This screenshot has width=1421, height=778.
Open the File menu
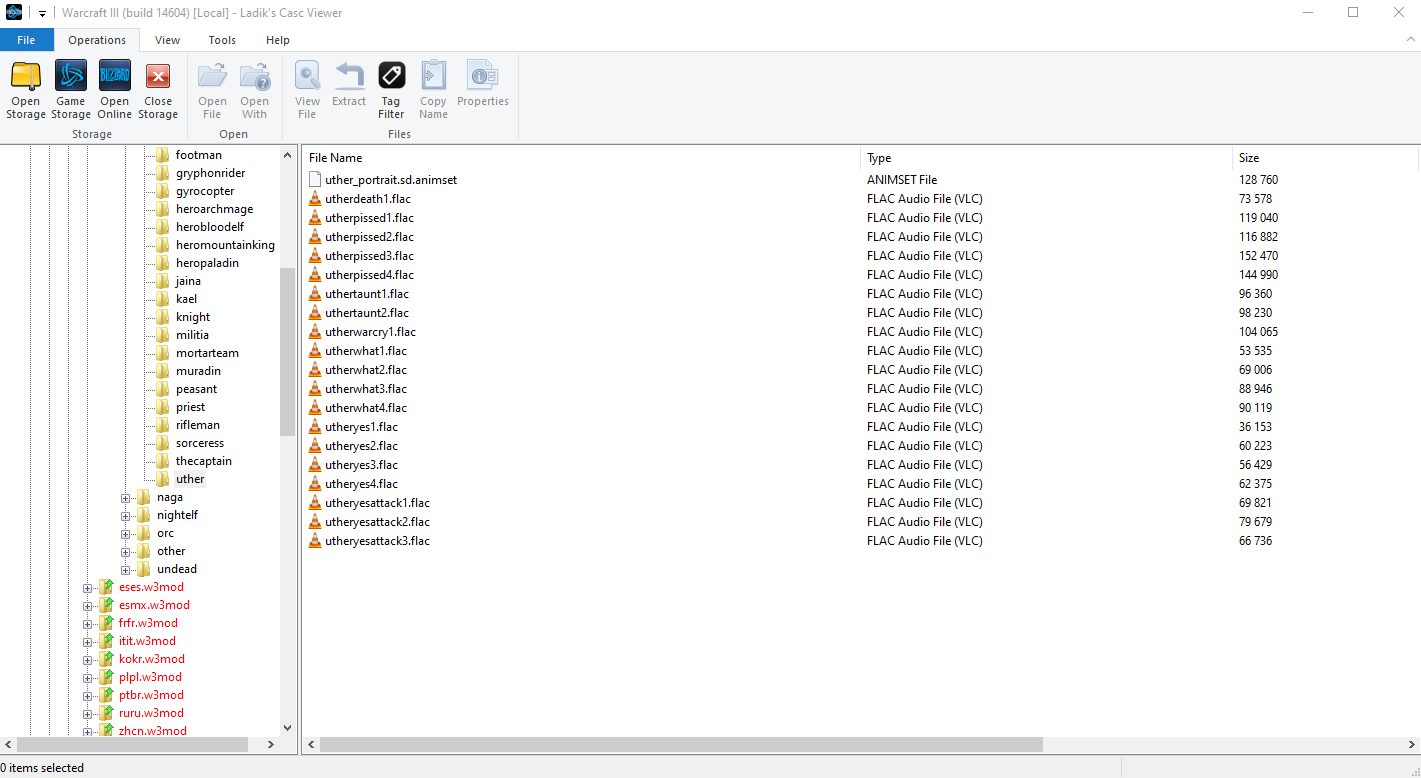[x=26, y=40]
